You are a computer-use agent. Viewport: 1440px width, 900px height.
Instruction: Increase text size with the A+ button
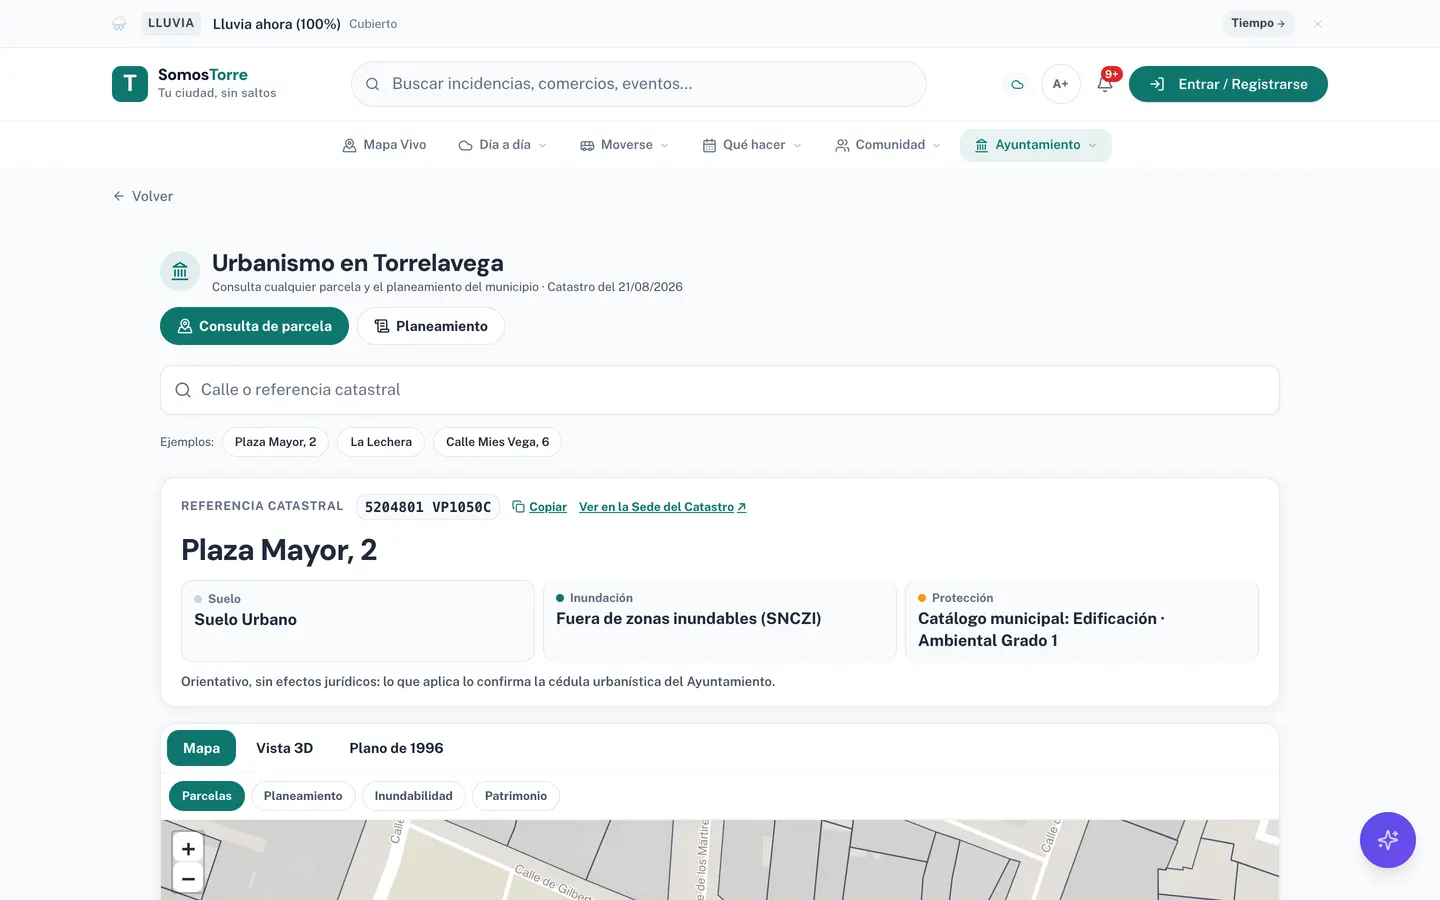click(1060, 84)
